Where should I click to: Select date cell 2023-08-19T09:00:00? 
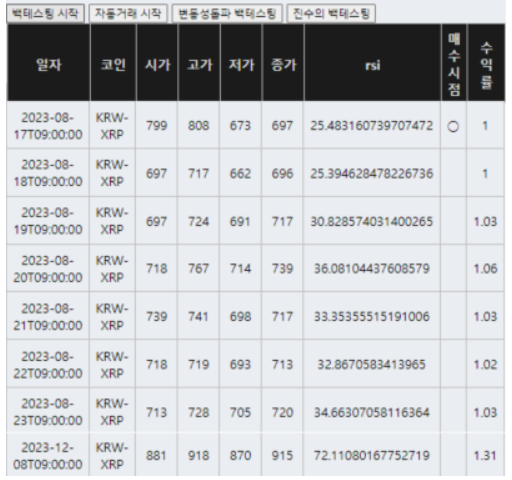tap(48, 221)
